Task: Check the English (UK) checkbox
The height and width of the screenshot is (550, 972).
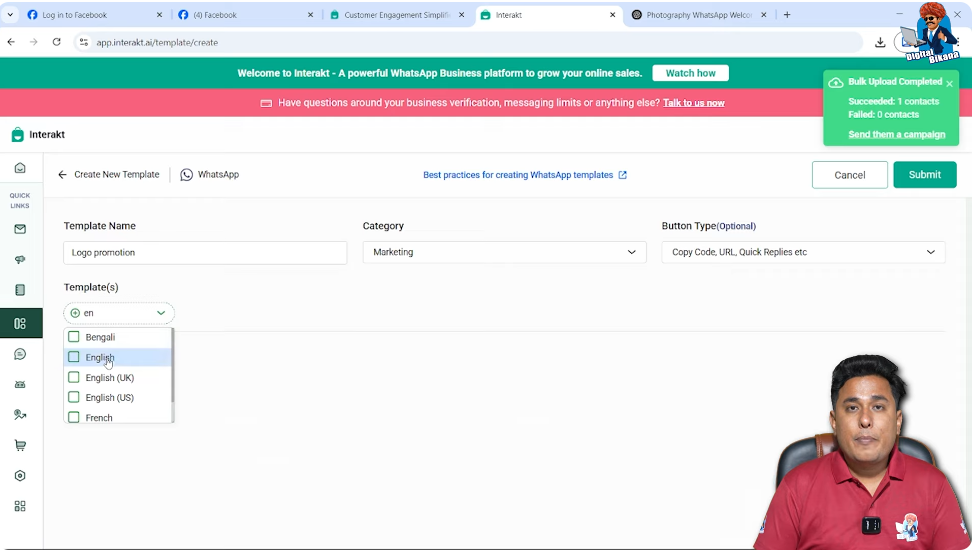Action: [74, 377]
